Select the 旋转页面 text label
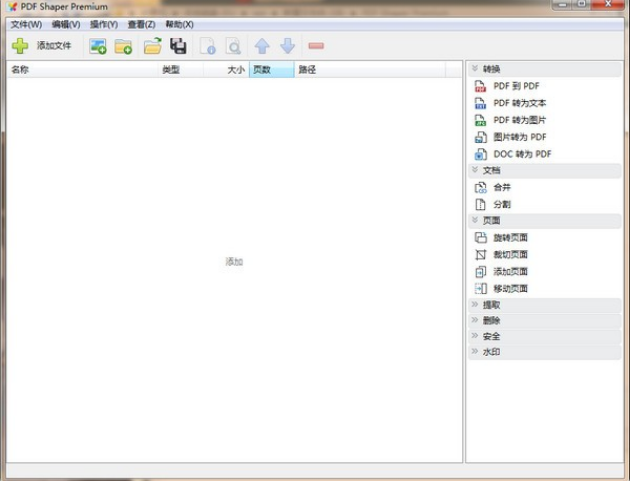630x481 pixels. coord(510,237)
